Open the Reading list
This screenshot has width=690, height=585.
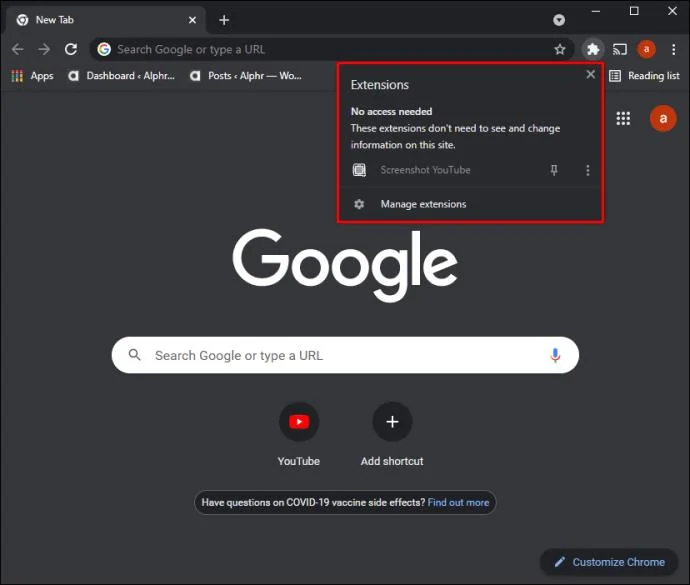click(644, 76)
